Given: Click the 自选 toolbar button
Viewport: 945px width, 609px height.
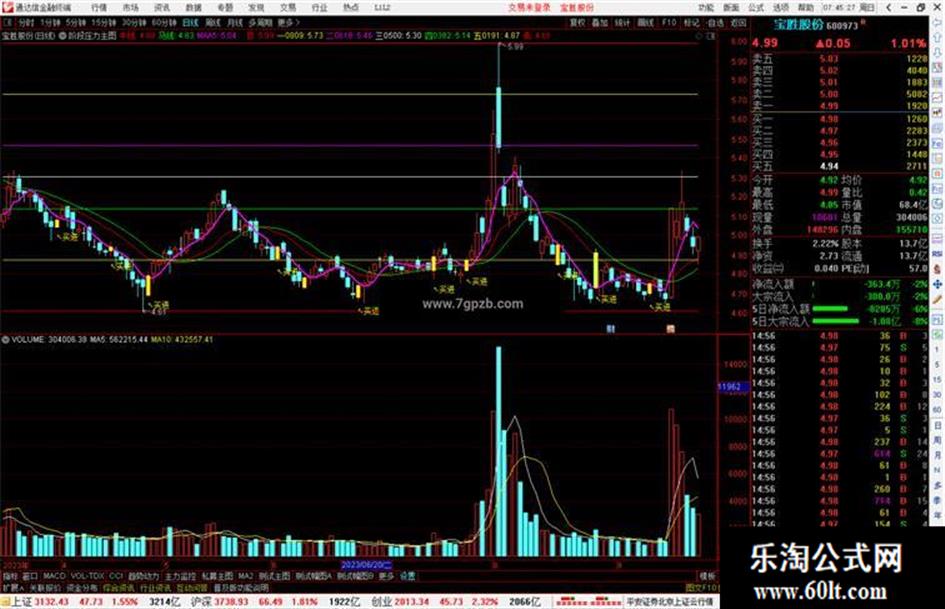Looking at the screenshot, I should click(715, 22).
